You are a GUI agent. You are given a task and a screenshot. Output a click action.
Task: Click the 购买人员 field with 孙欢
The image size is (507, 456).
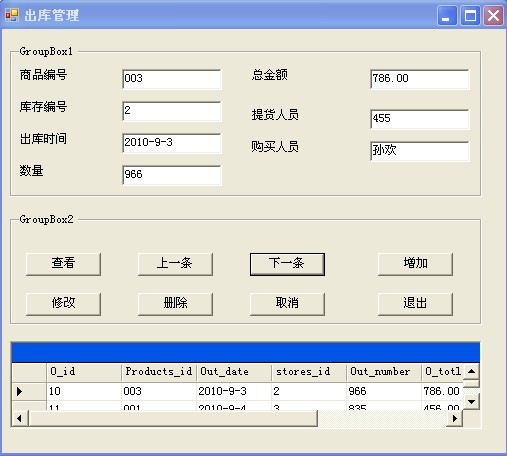coord(420,151)
